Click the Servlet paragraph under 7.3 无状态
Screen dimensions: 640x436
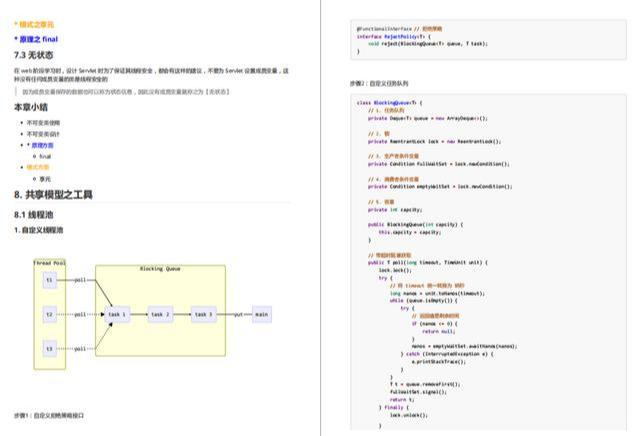click(x=151, y=75)
